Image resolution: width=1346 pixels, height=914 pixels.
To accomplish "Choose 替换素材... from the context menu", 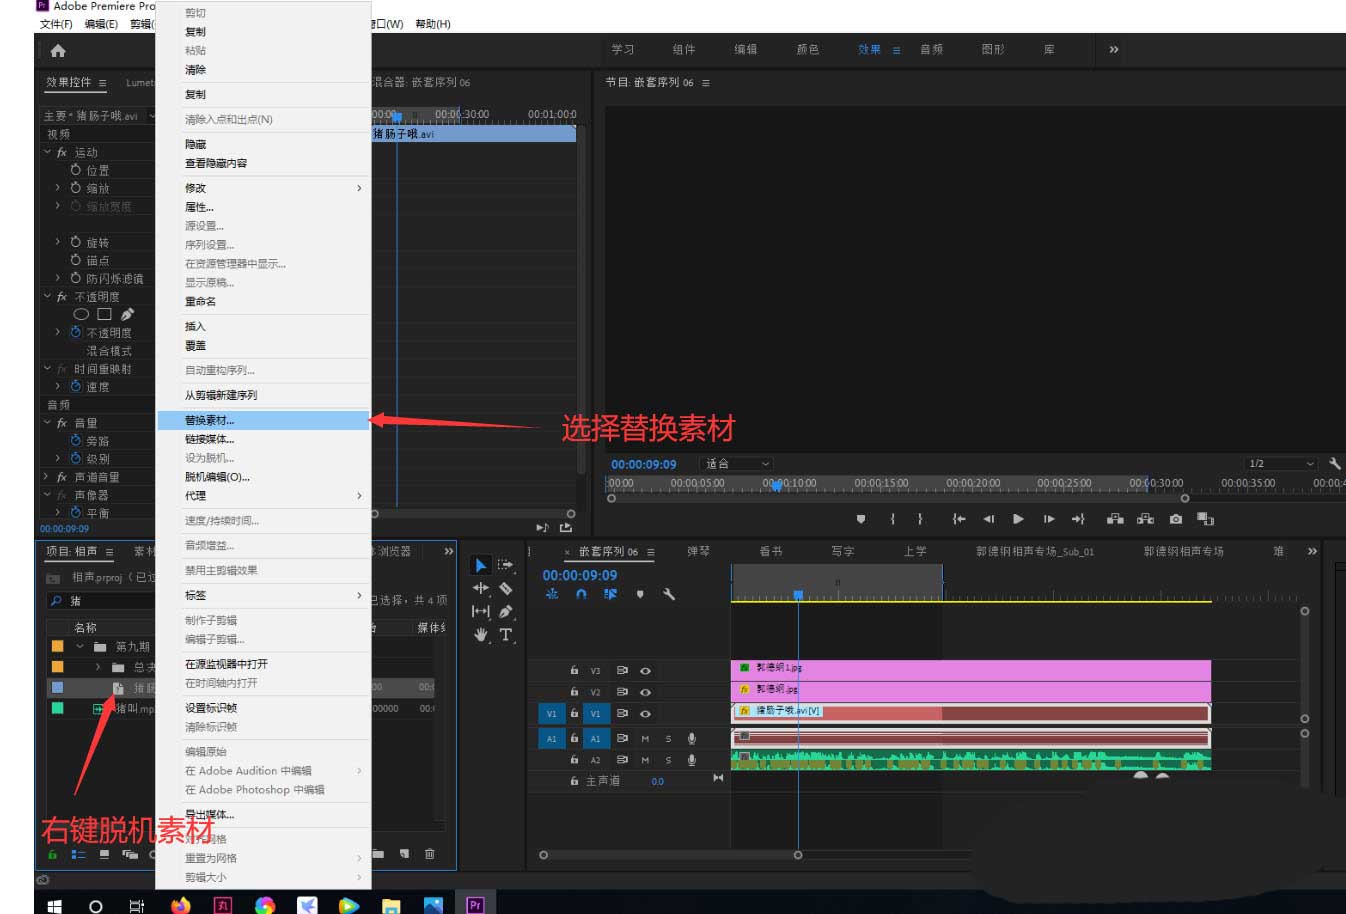I will 210,421.
